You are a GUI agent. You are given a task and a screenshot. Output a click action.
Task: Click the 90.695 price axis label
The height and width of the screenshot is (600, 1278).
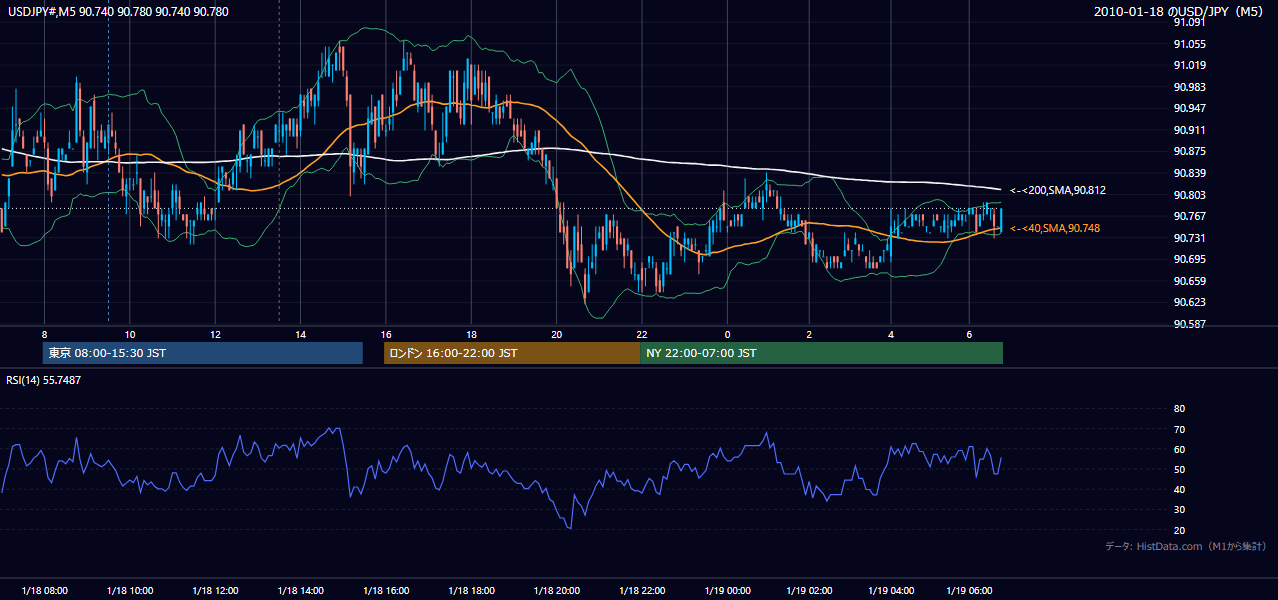(1189, 259)
